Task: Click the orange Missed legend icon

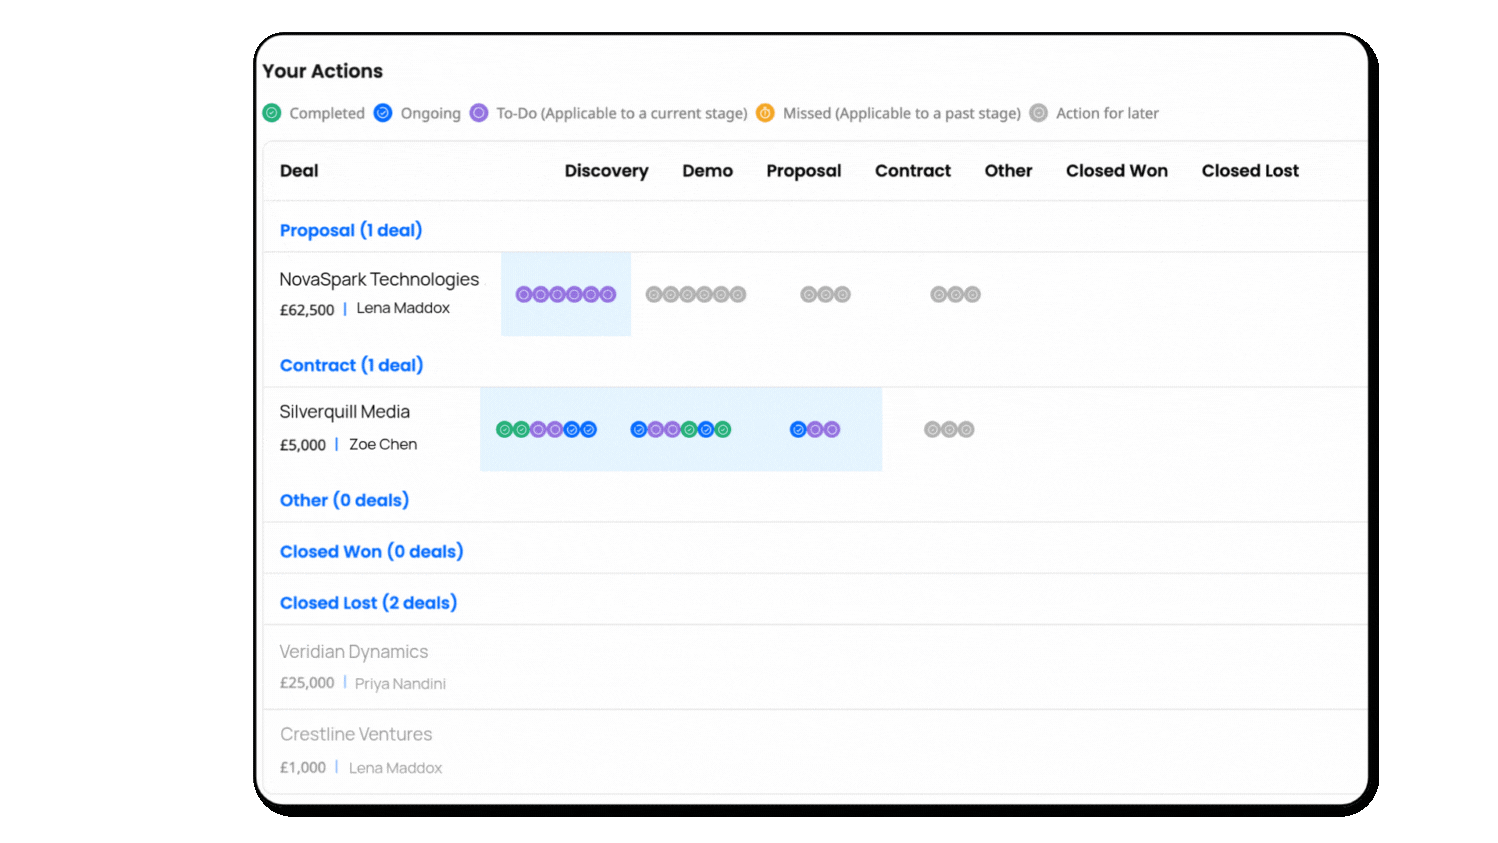Action: [765, 113]
